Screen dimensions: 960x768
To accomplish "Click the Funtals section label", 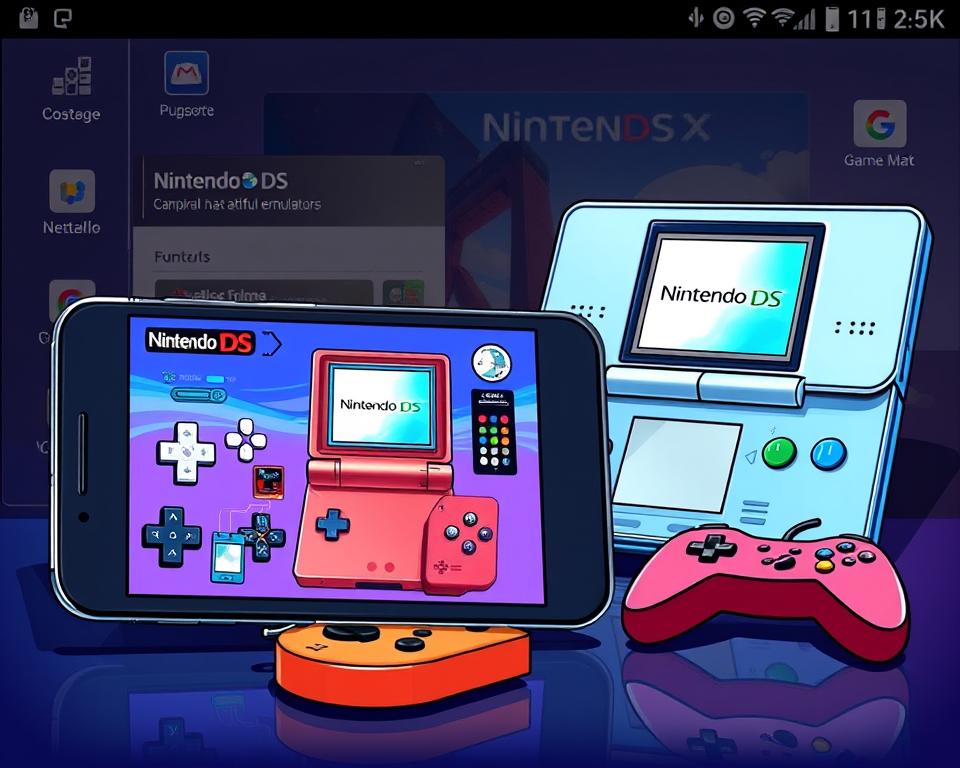I will (182, 257).
